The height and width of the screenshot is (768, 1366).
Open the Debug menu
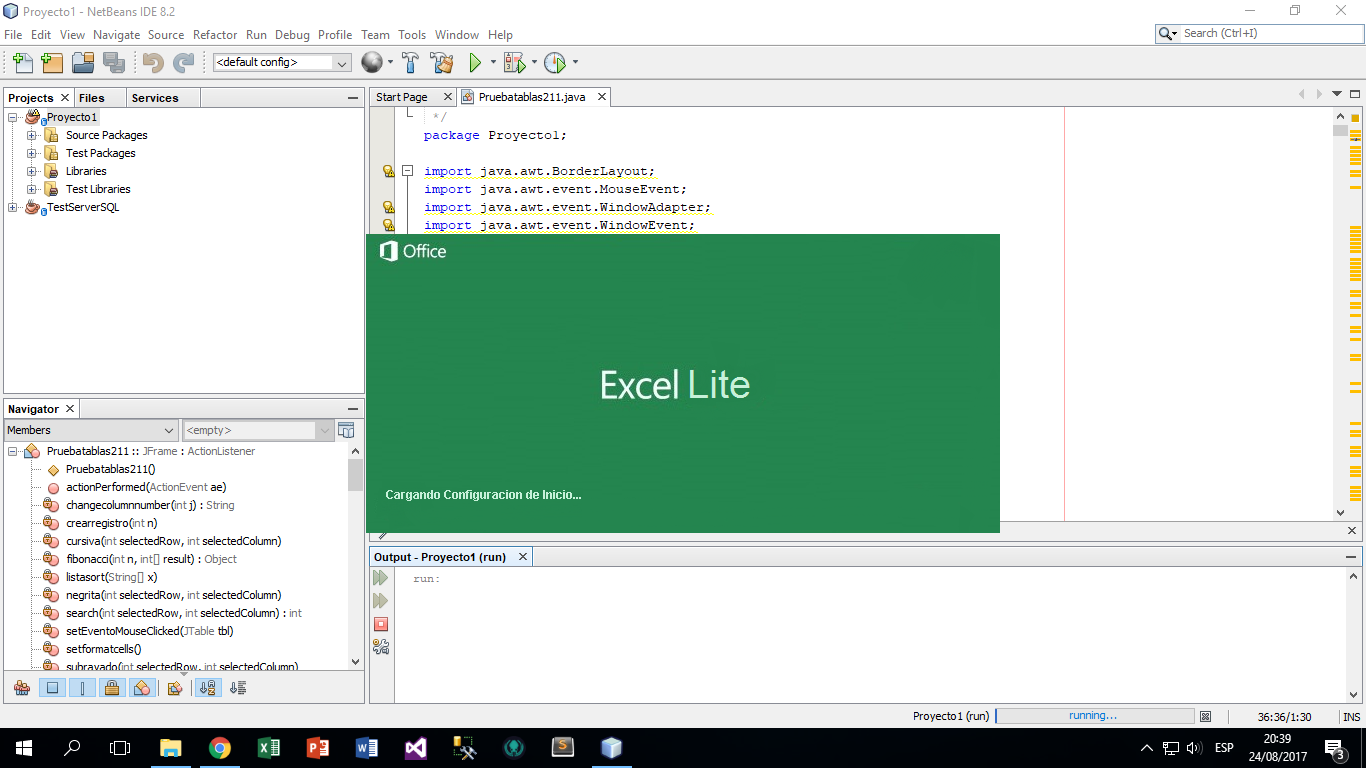tap(292, 34)
